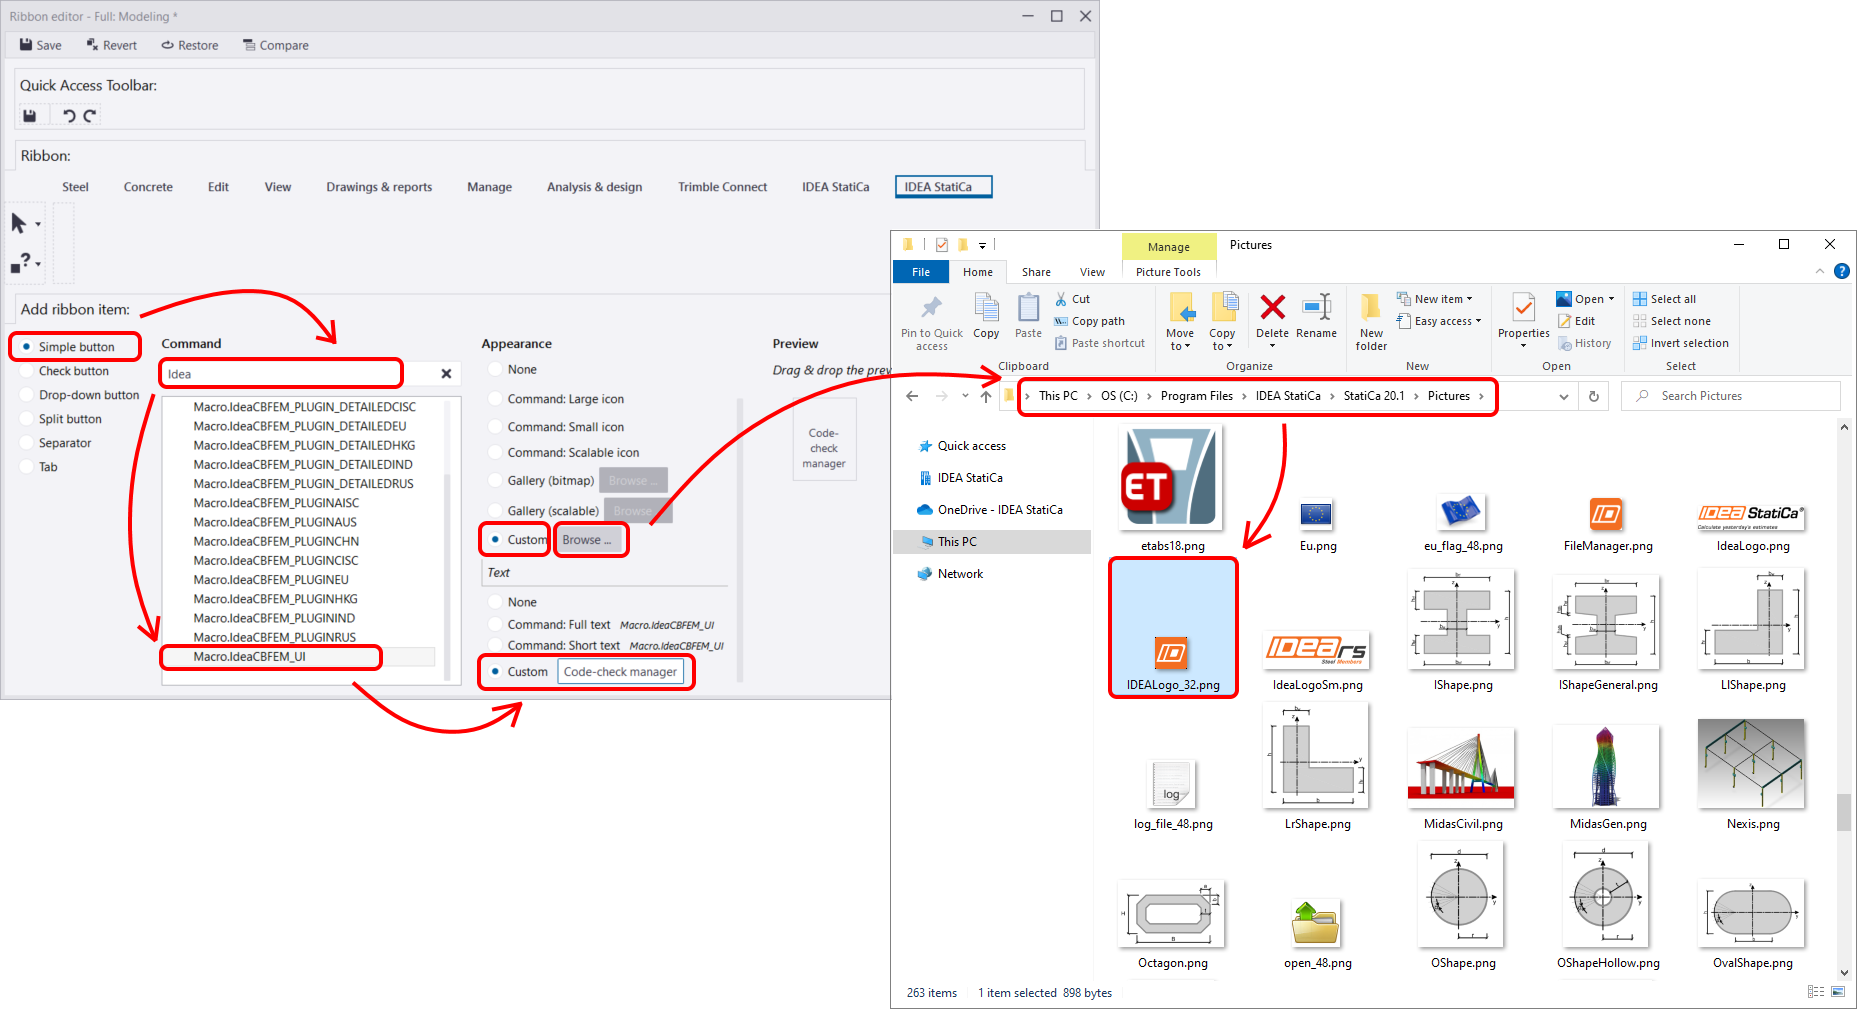Viewport: 1858px width, 1009px height.
Task: Click Select none in Explorer ribbon
Action: (1672, 321)
